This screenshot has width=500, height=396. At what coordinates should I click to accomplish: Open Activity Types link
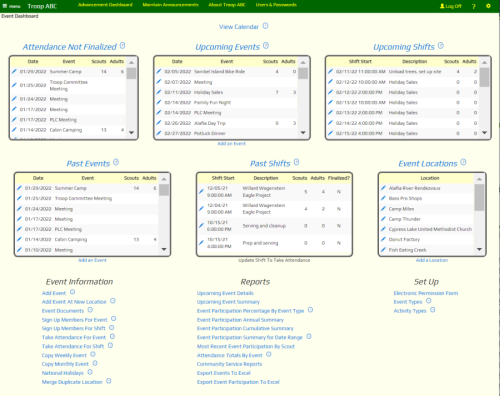coord(410,311)
